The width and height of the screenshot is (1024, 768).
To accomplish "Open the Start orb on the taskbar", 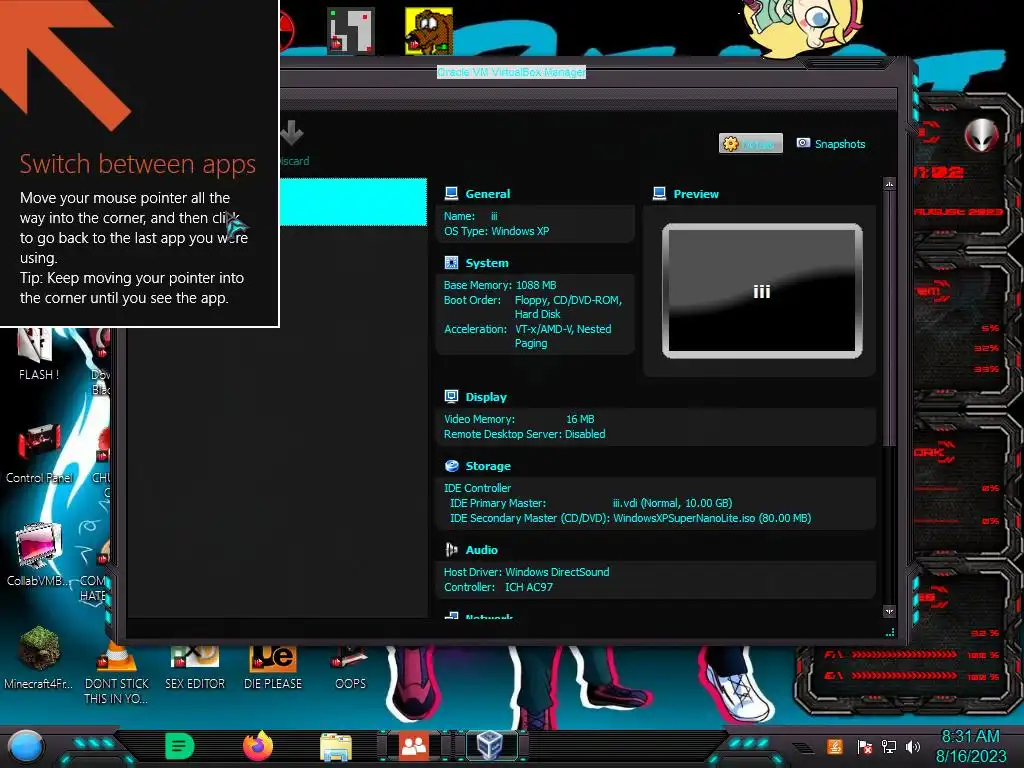I will click(x=25, y=746).
